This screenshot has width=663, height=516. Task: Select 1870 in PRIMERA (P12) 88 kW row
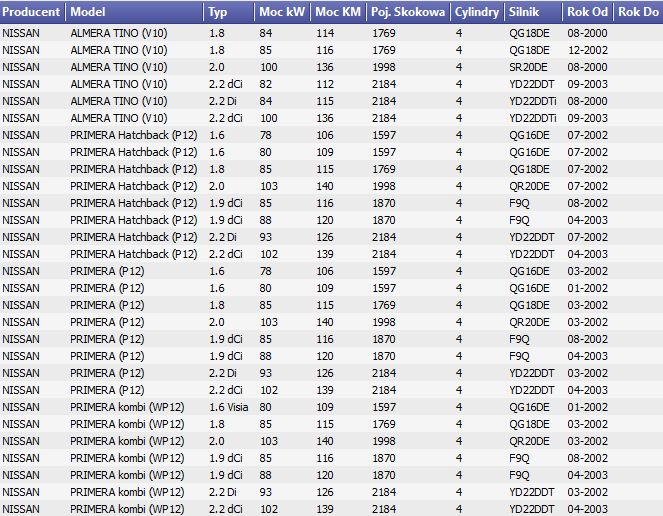[x=384, y=357]
